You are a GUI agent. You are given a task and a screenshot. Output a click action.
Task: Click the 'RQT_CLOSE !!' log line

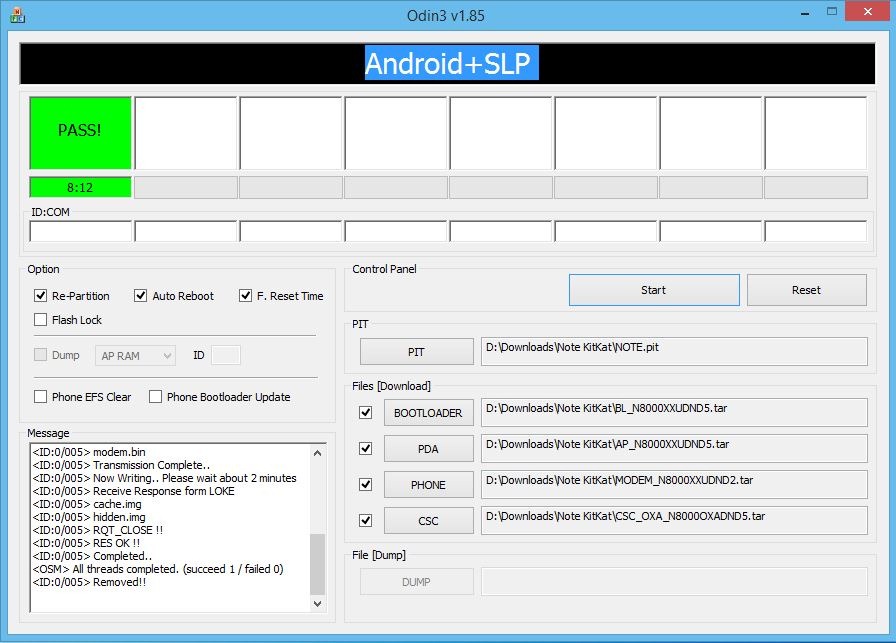(98, 530)
